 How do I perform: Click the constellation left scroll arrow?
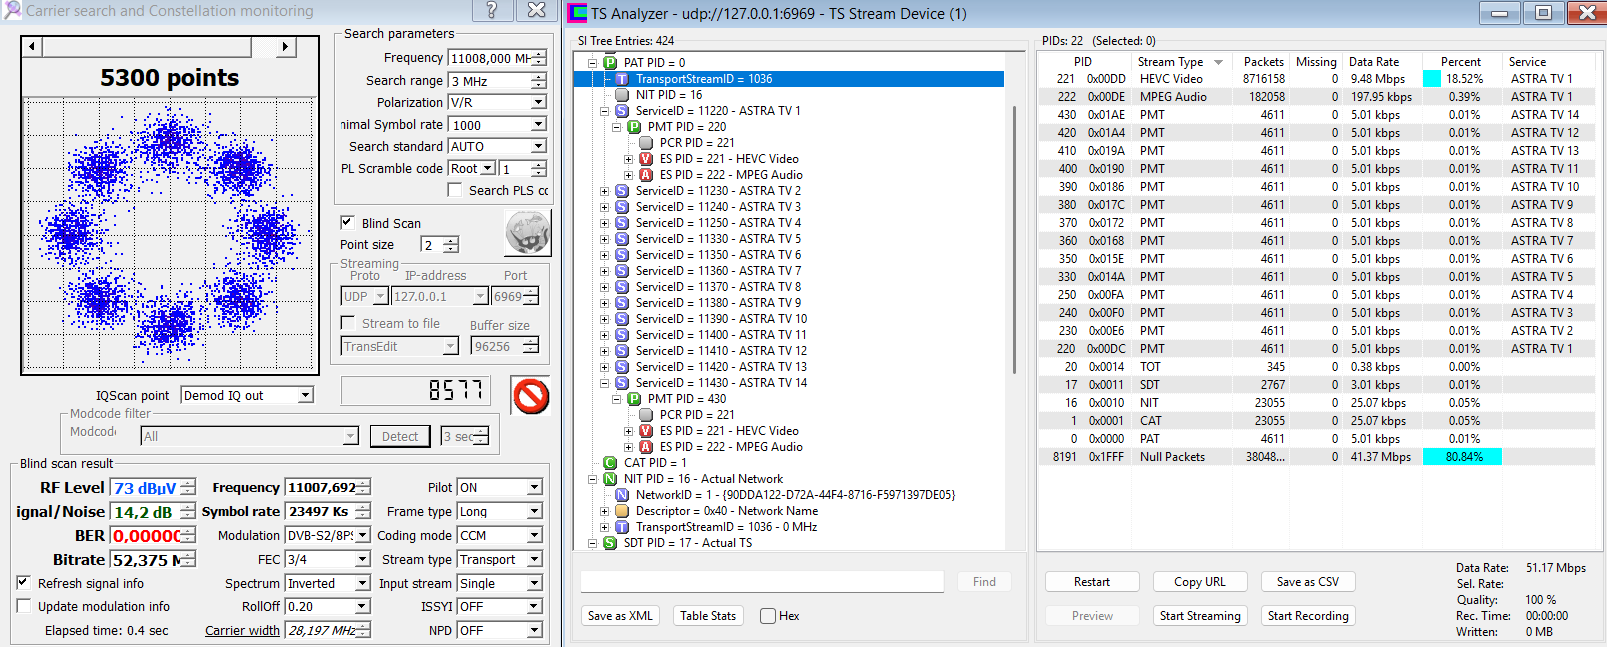32,46
